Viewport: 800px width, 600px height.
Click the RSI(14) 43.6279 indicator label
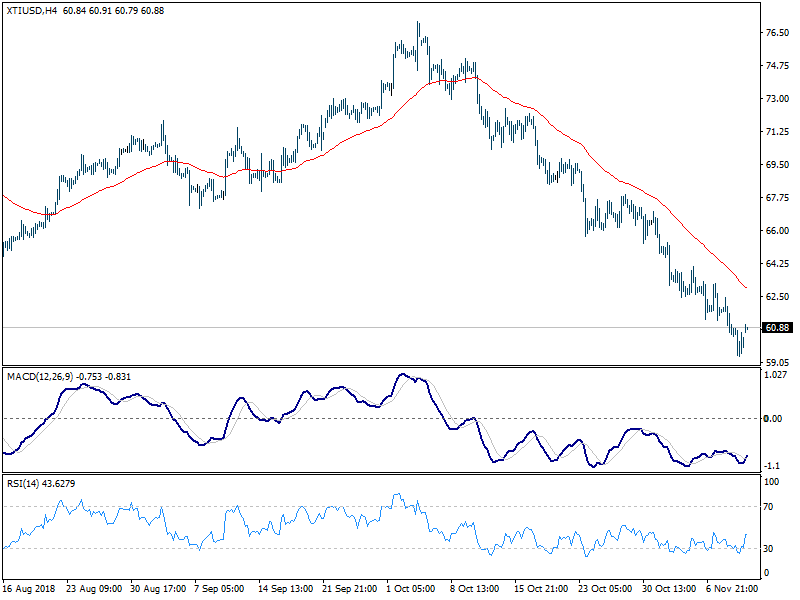[x=41, y=483]
